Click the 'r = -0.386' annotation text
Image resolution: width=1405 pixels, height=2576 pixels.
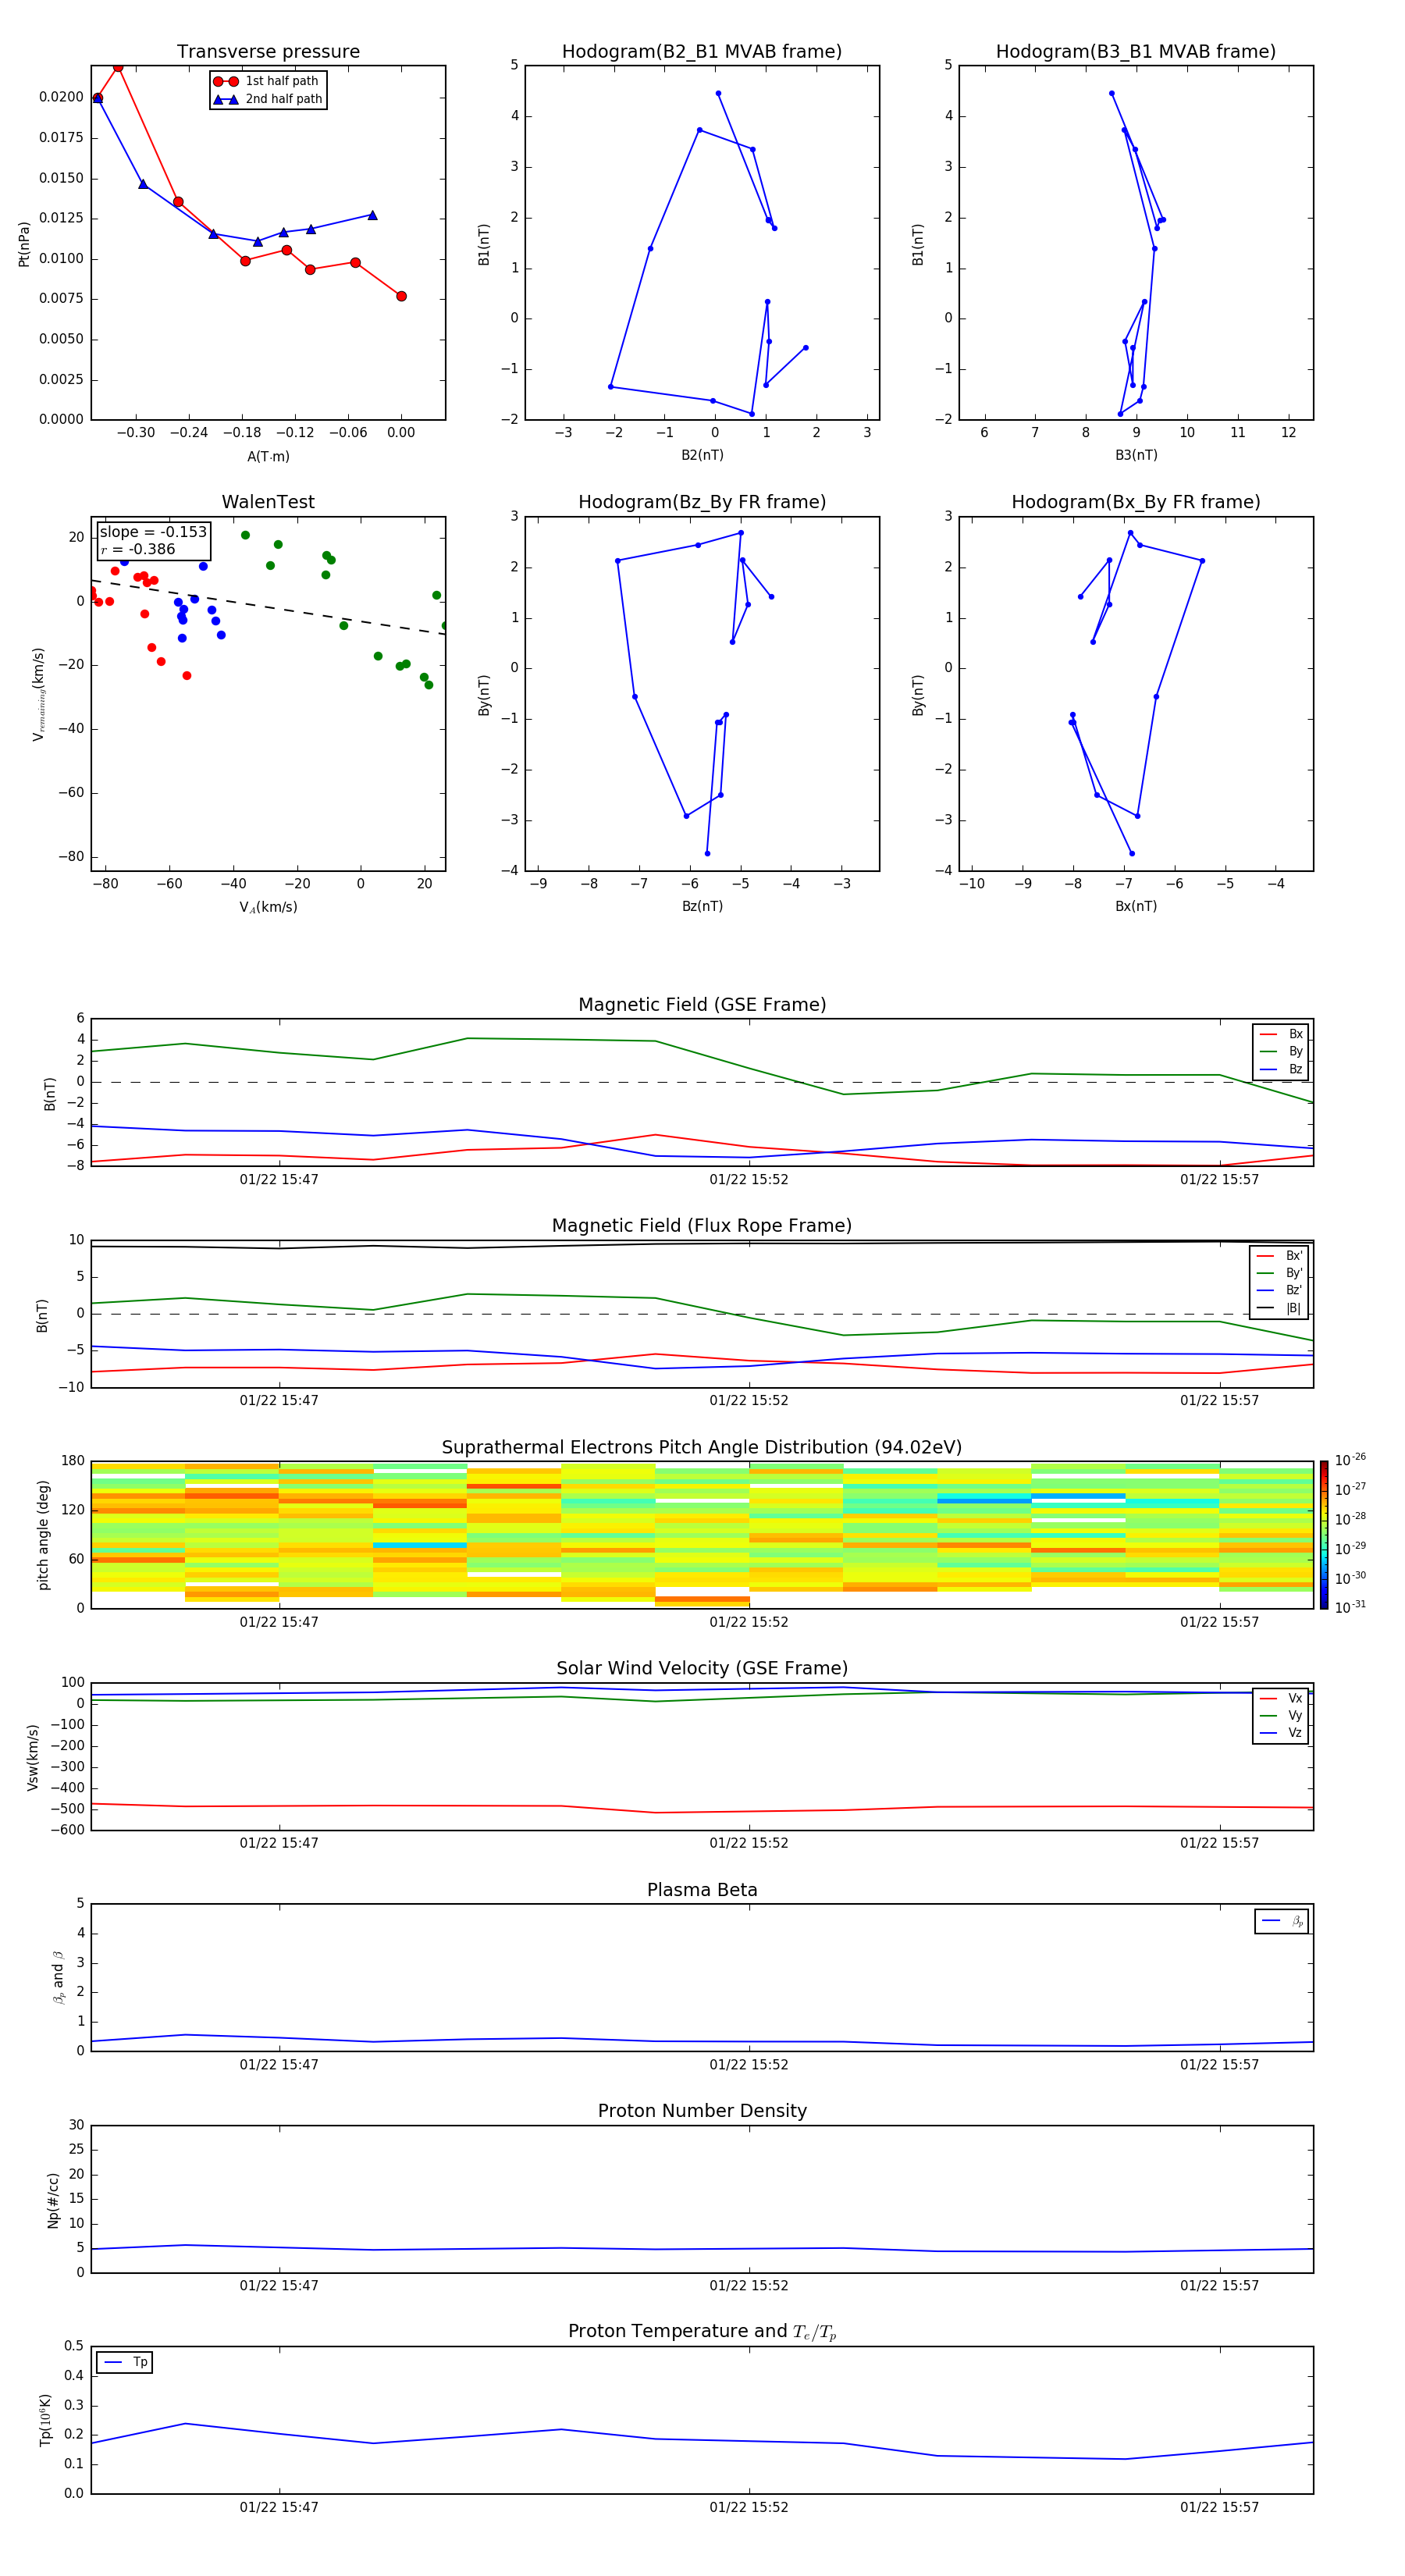tap(138, 549)
